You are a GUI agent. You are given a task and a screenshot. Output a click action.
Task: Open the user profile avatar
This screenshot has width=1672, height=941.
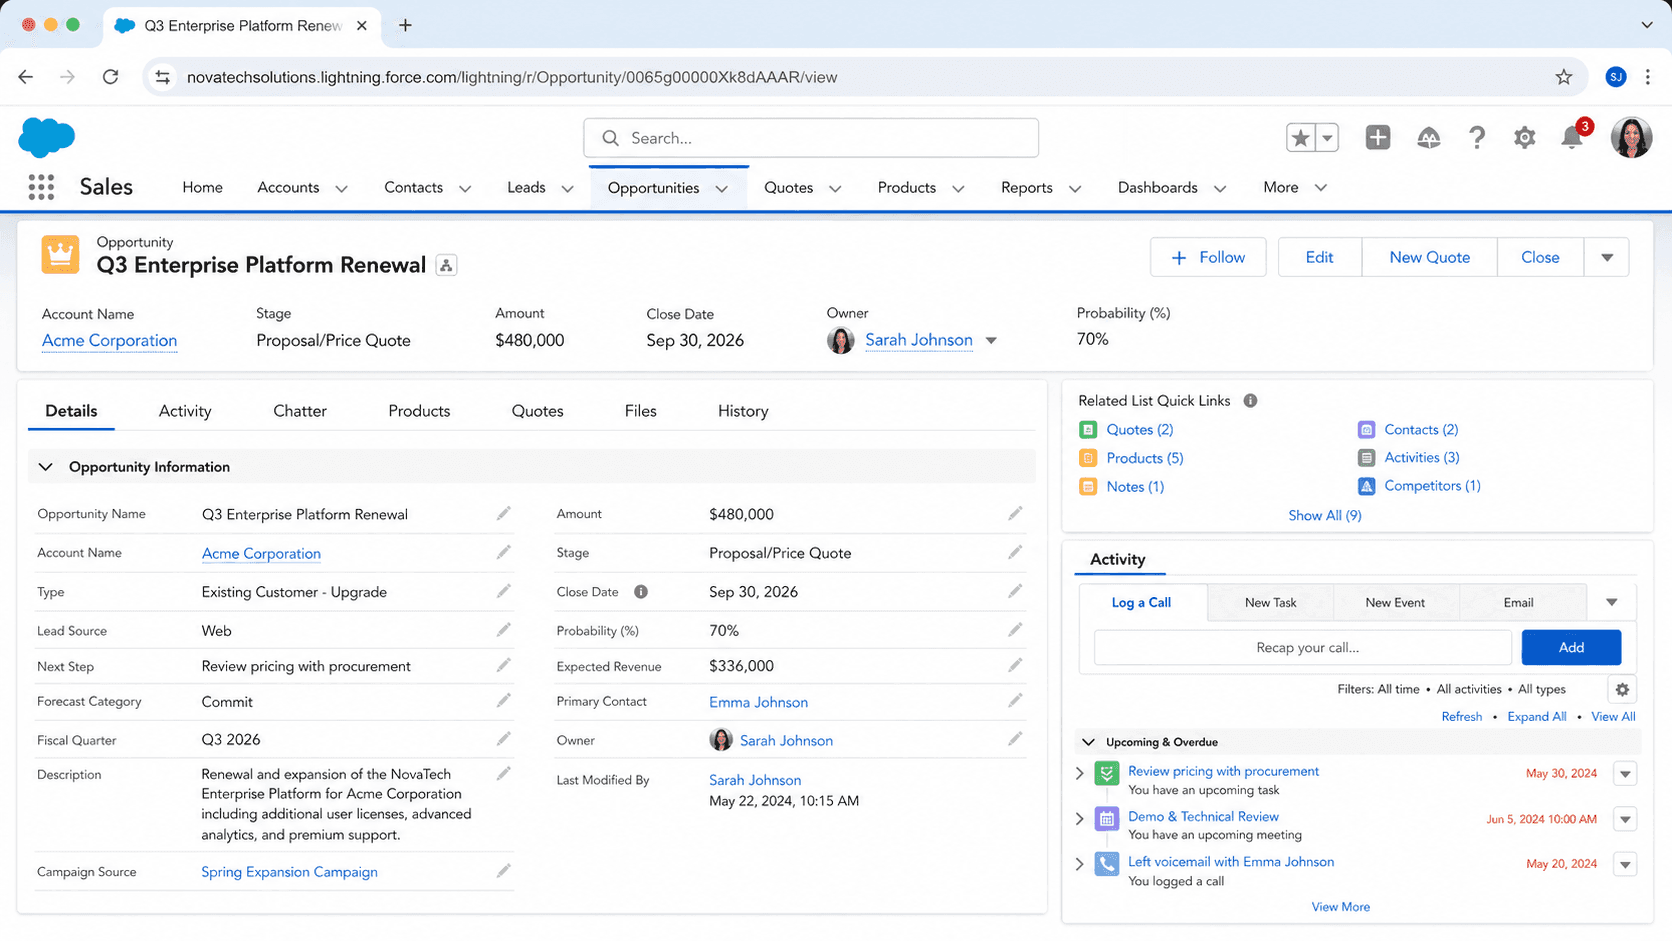(x=1631, y=138)
